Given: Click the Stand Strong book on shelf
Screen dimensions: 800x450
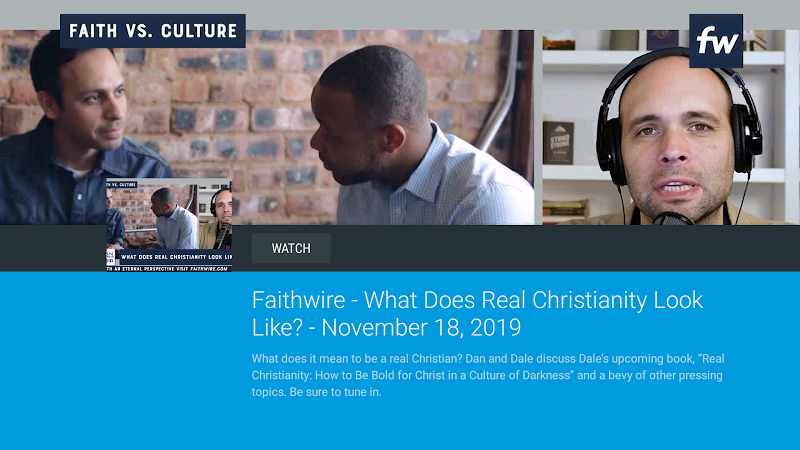Looking at the screenshot, I should [558, 143].
